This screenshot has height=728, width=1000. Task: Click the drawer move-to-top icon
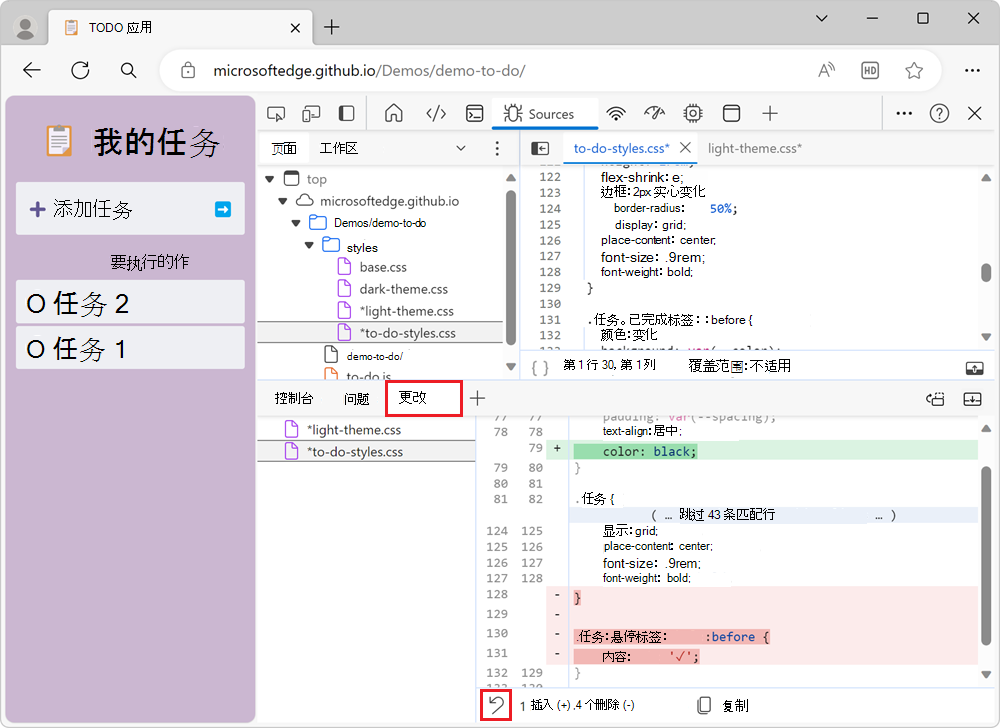[936, 399]
